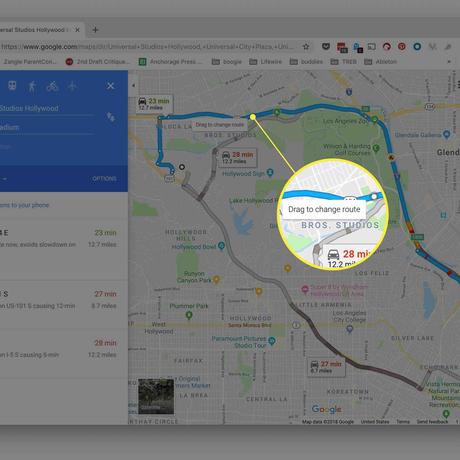Click the 28 min route label on map
This screenshot has width=460, height=460.
point(238,157)
